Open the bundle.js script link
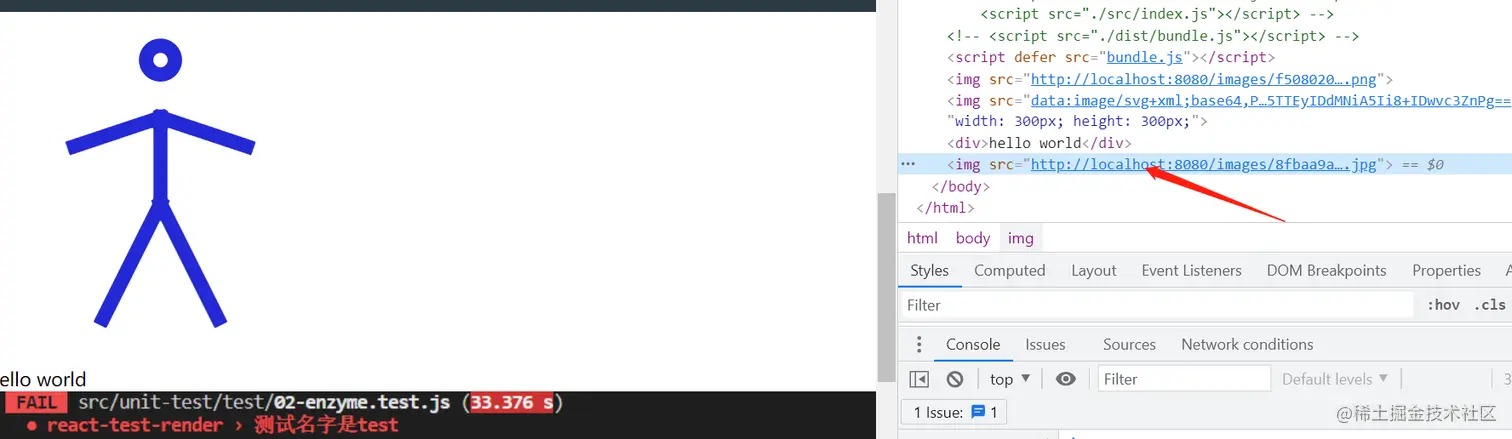The width and height of the screenshot is (1512, 439). [x=1144, y=57]
